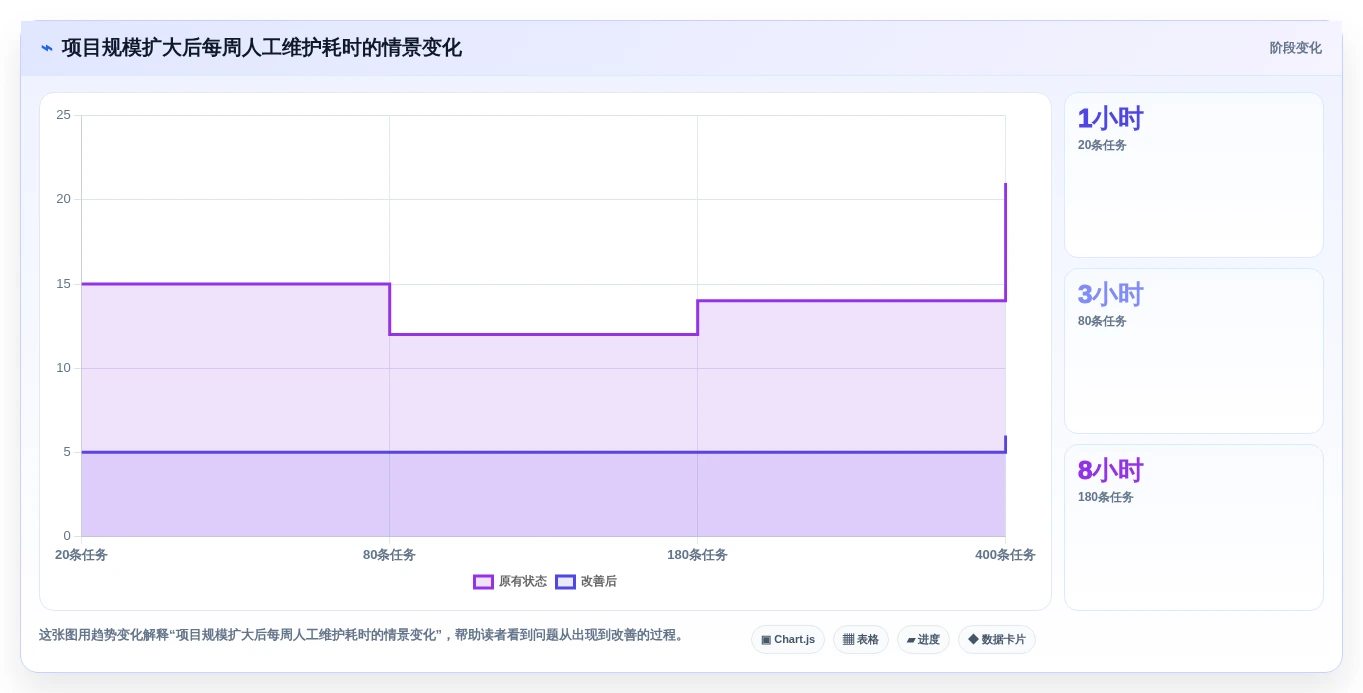1363x693 pixels.
Task: Select the 进度 tag chip
Action: [923, 640]
